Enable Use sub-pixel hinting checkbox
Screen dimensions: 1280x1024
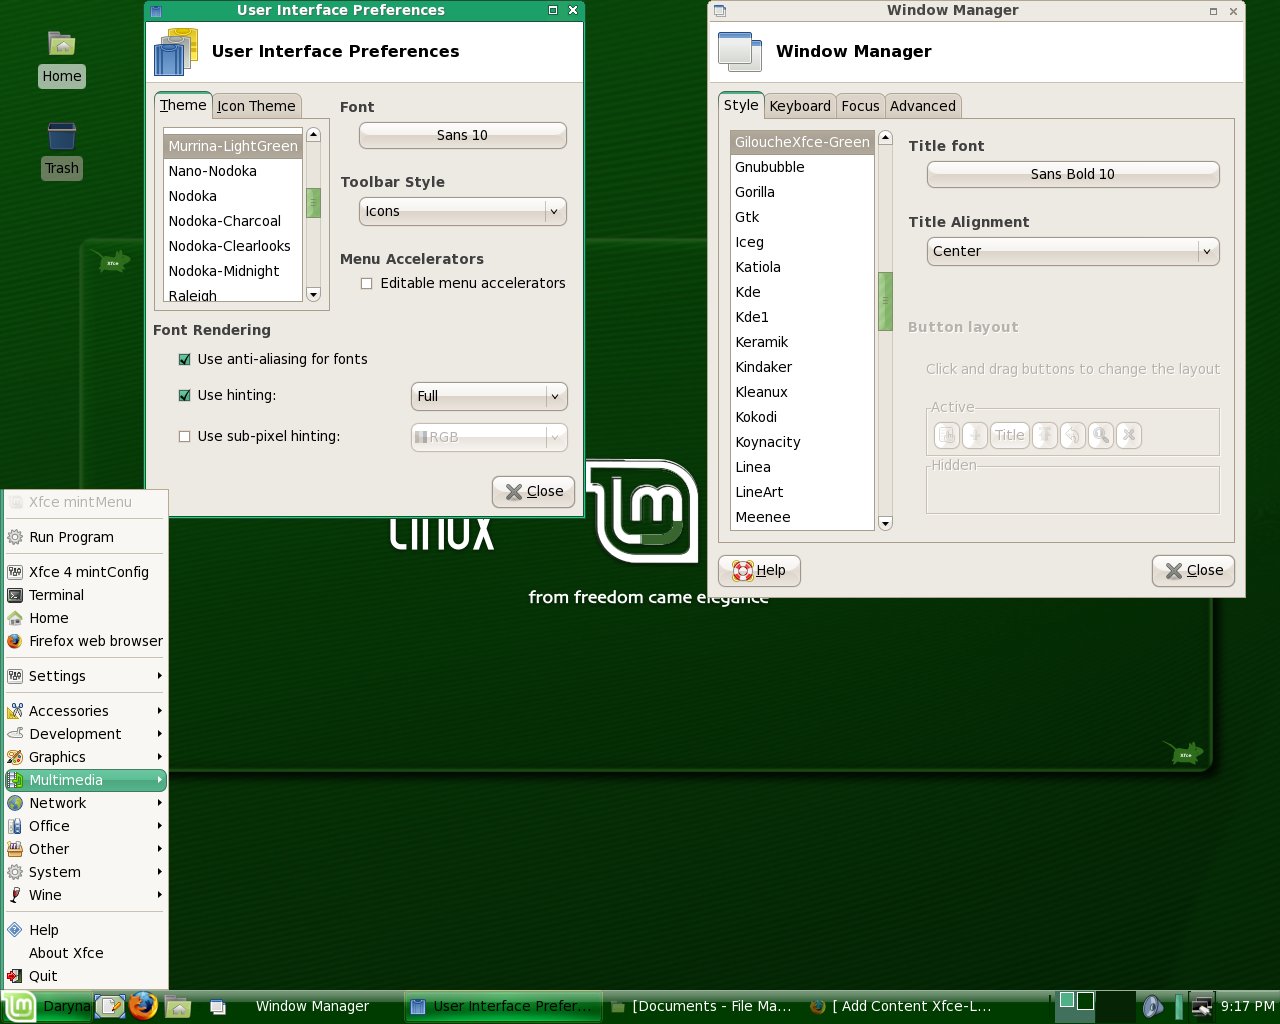pyautogui.click(x=184, y=437)
